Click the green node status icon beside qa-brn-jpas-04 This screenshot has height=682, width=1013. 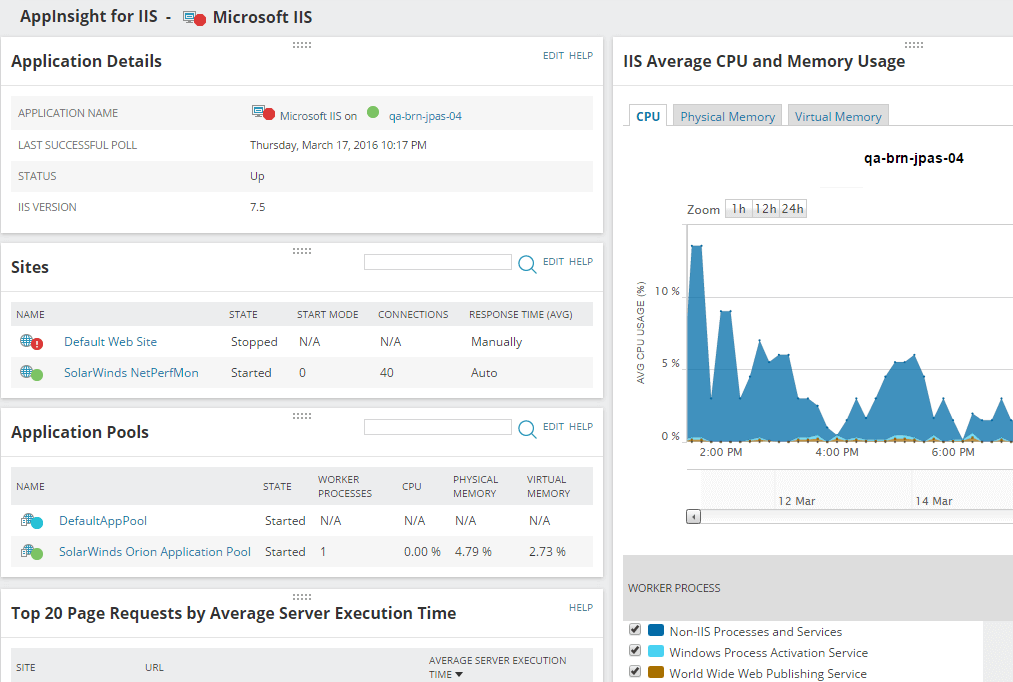pos(373,112)
